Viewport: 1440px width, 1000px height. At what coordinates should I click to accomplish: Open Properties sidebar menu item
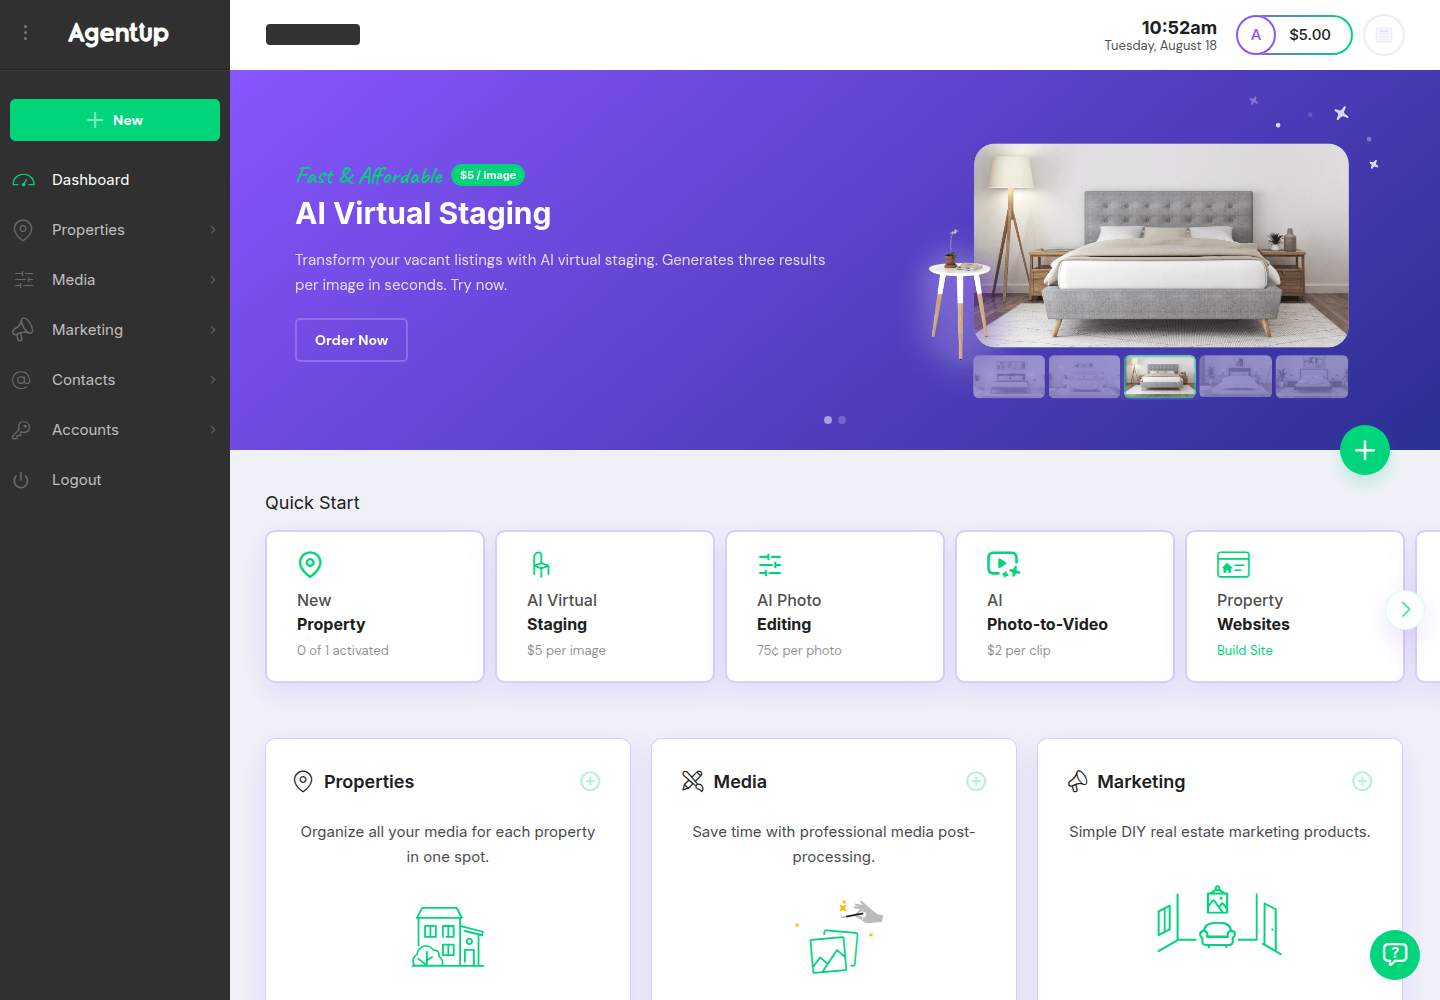click(x=115, y=230)
